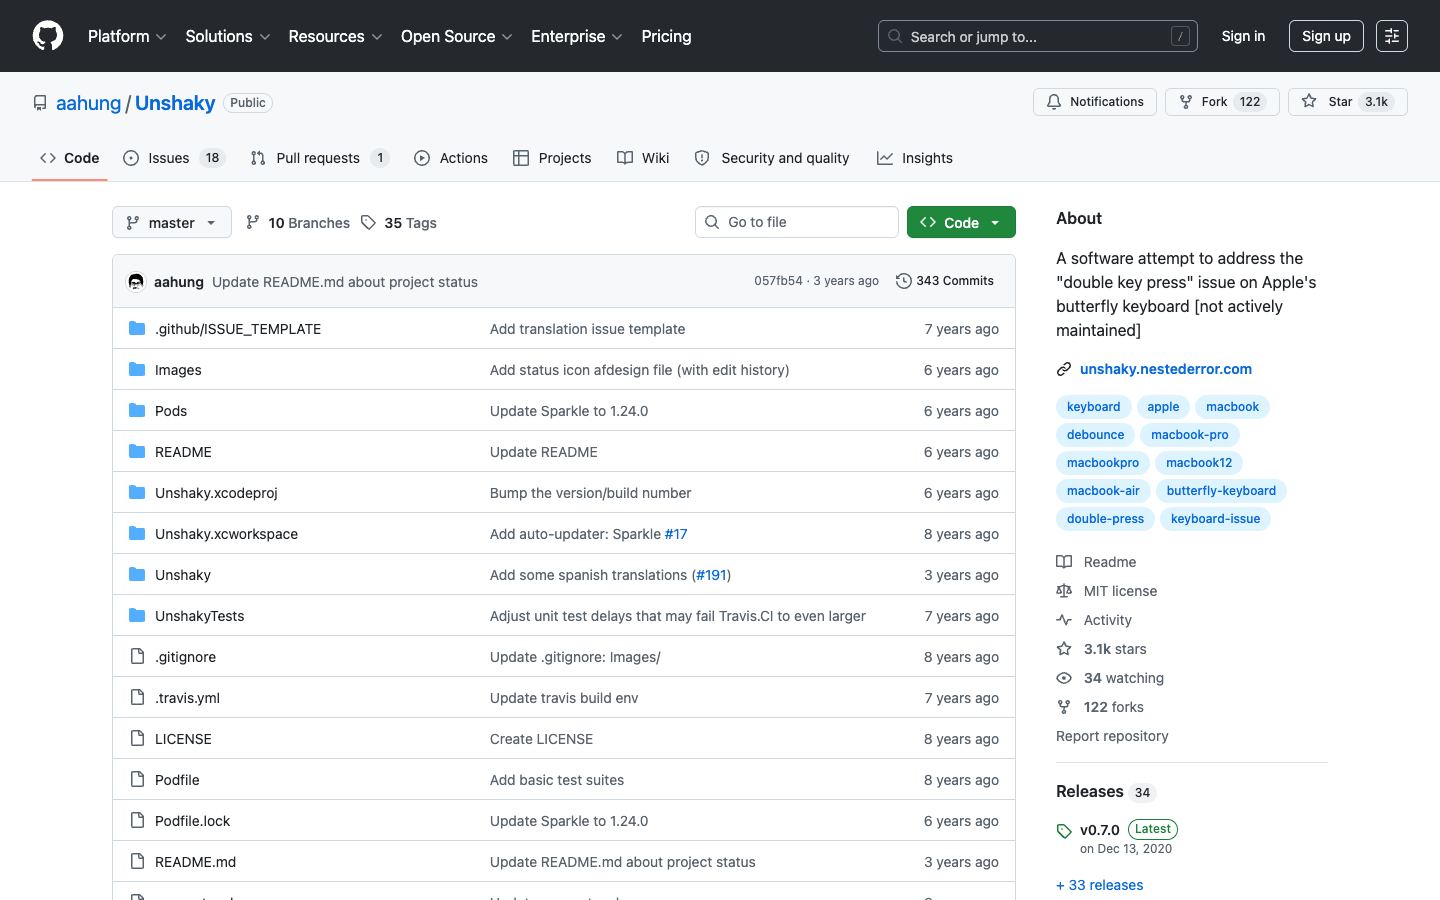Click the debounce topic tag
This screenshot has height=900, width=1440.
tap(1095, 435)
